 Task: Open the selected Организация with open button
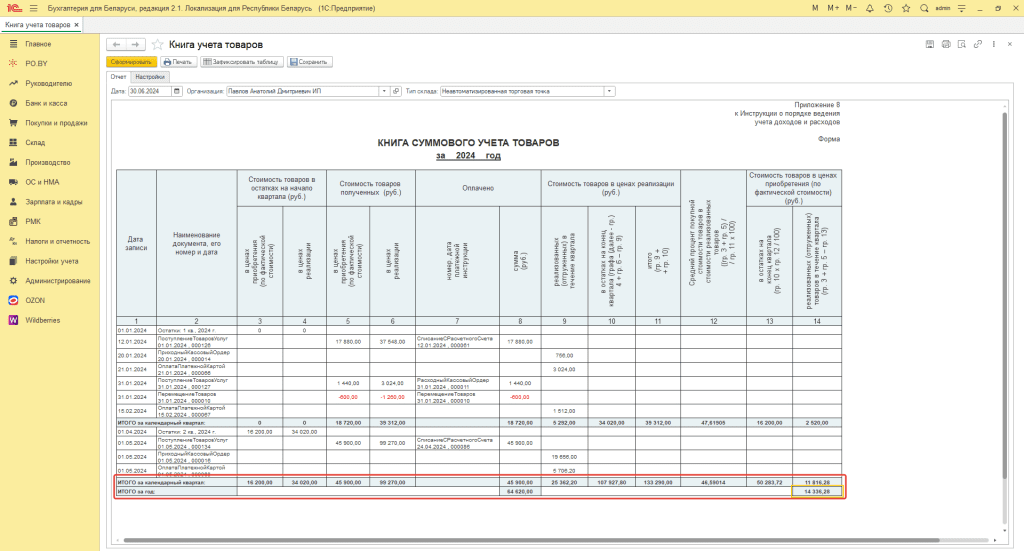click(x=396, y=91)
